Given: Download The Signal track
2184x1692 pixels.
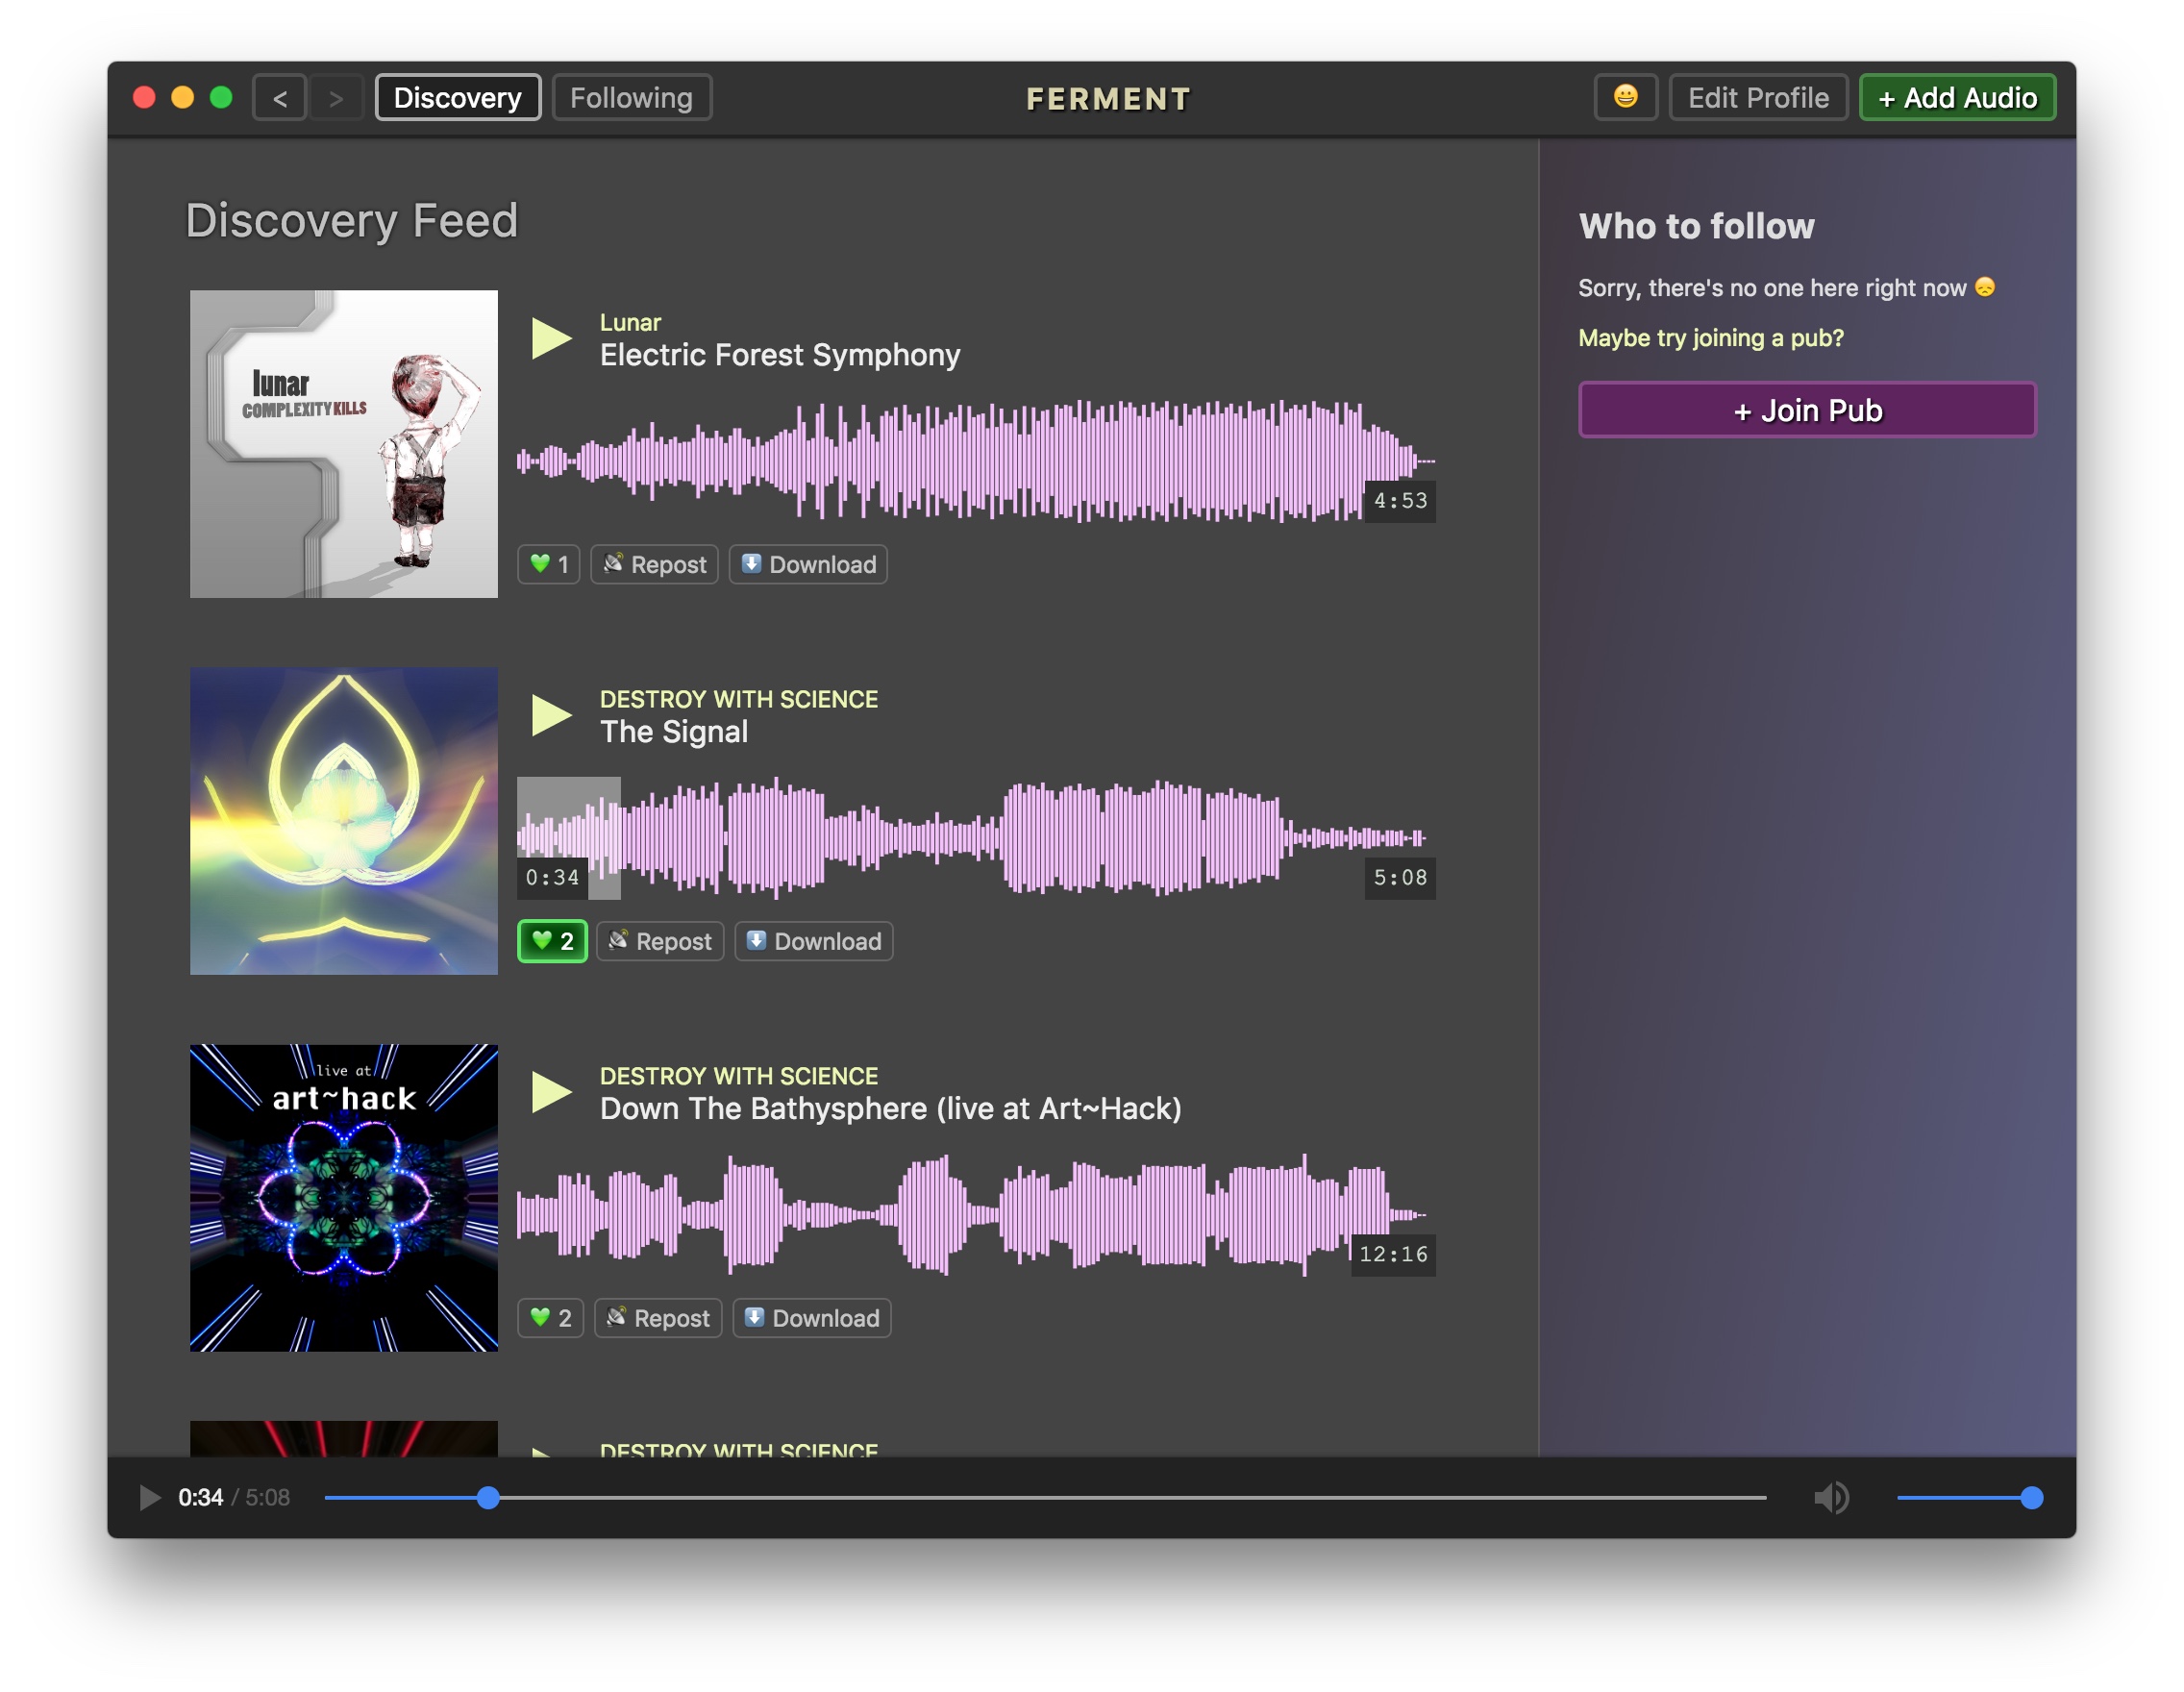Looking at the screenshot, I should (814, 941).
